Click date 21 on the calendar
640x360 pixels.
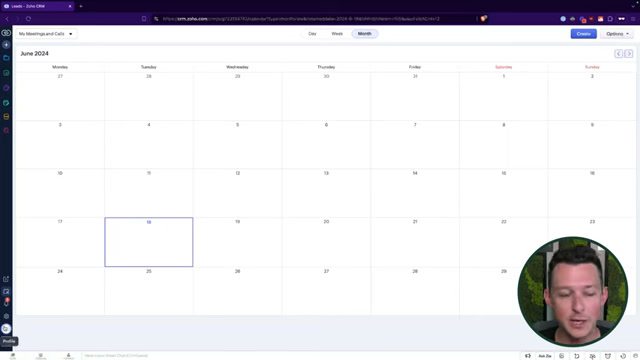coord(415,222)
